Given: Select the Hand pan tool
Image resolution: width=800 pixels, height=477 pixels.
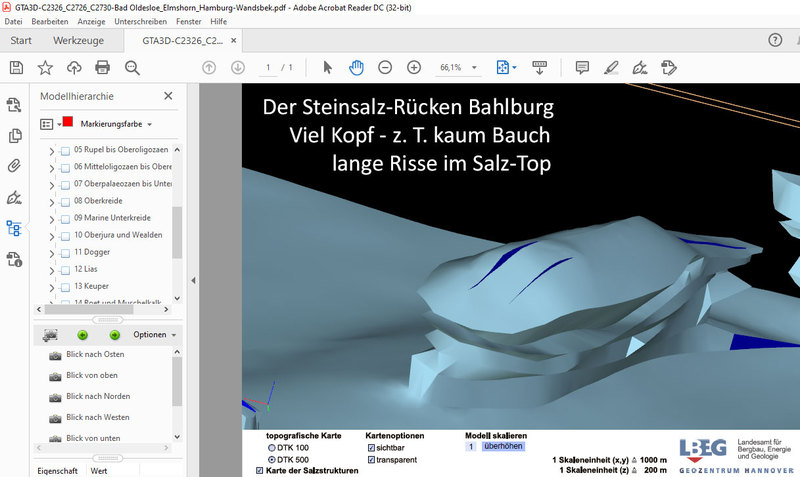Looking at the screenshot, I should tap(356, 67).
